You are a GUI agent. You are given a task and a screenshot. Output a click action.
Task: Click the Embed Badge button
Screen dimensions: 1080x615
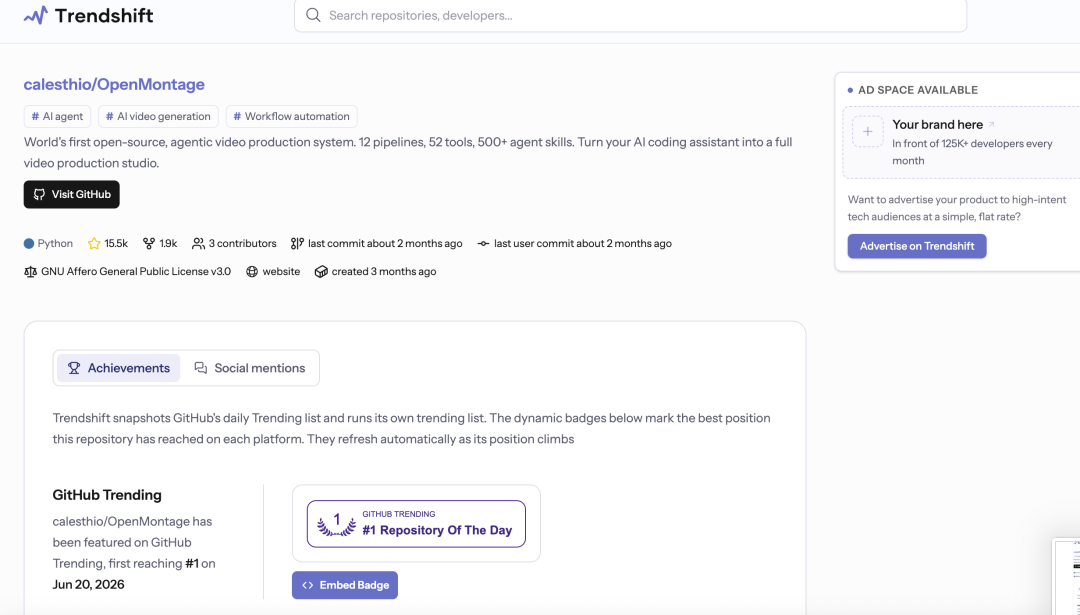(345, 585)
